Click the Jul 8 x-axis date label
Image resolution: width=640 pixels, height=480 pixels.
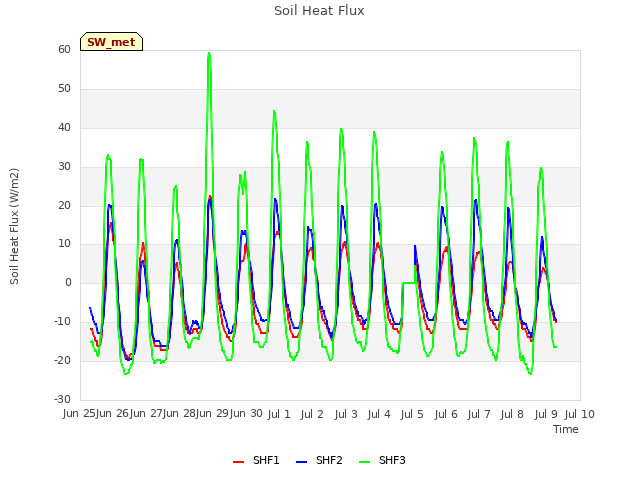point(512,414)
